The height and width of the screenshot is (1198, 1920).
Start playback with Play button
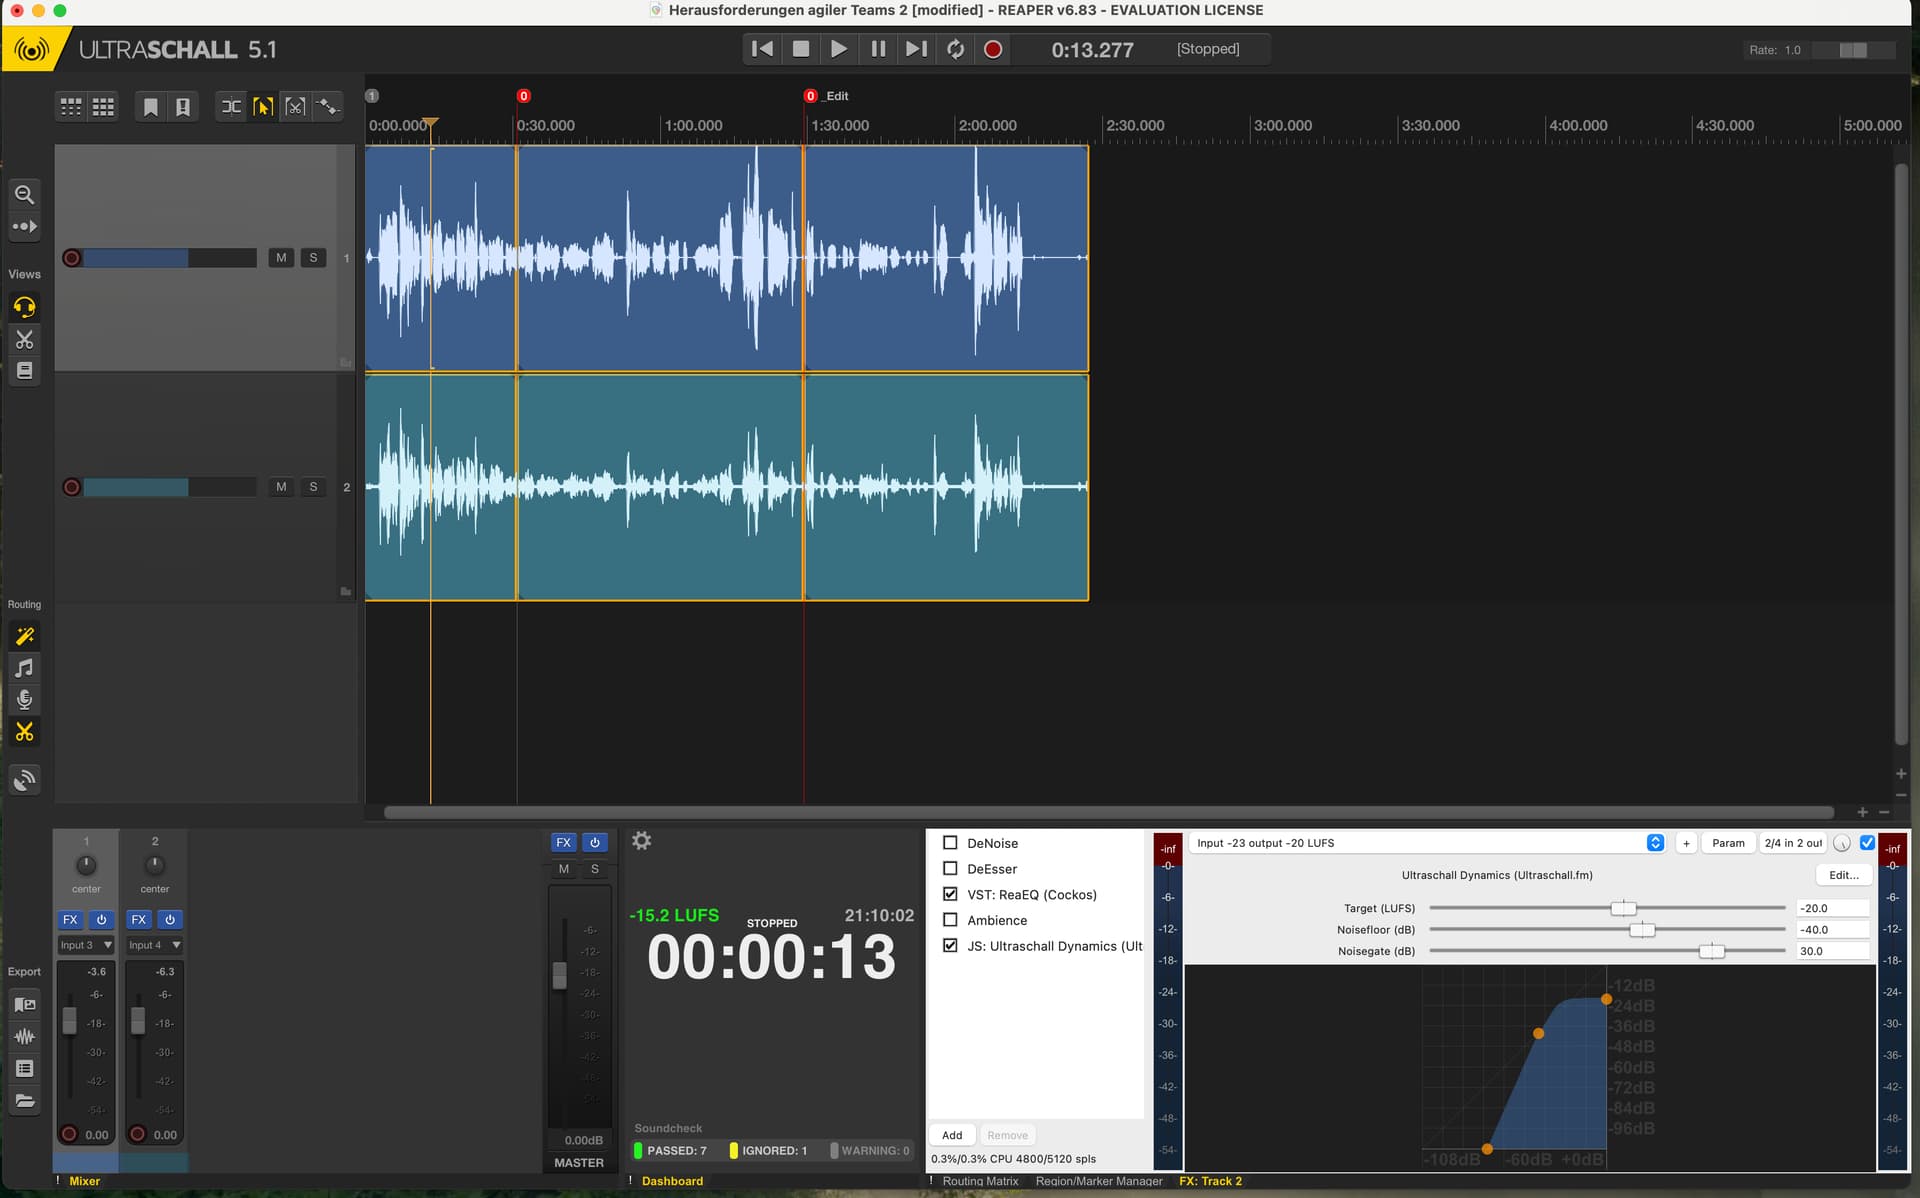click(x=839, y=49)
